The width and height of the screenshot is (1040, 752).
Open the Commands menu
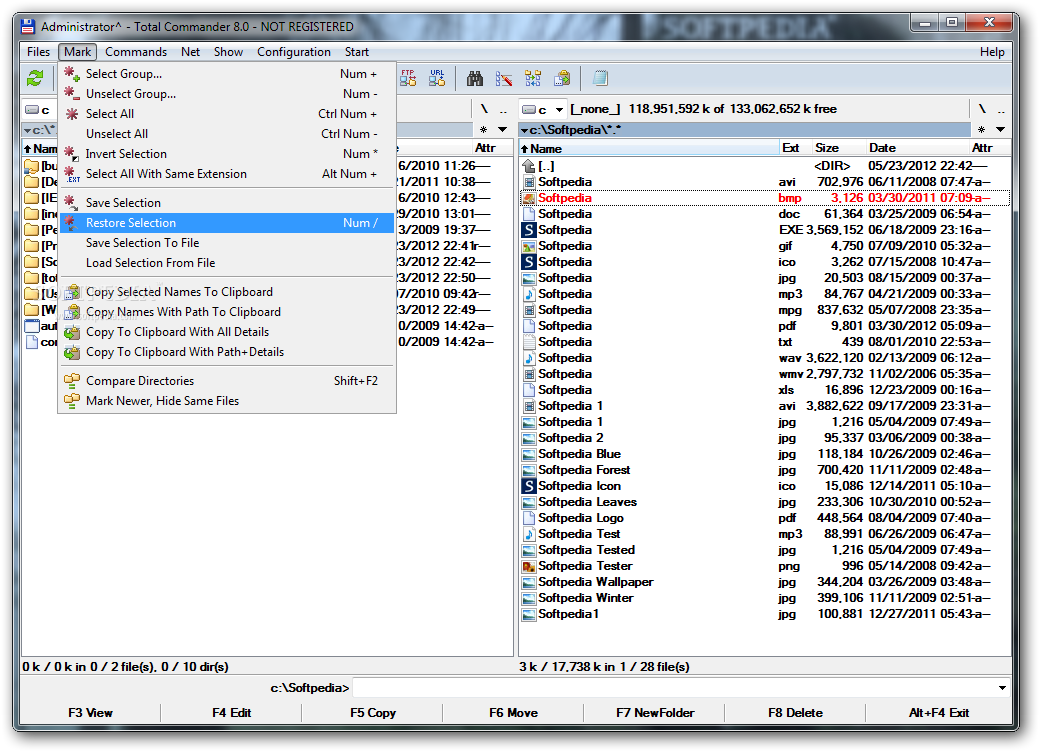pyautogui.click(x=136, y=51)
